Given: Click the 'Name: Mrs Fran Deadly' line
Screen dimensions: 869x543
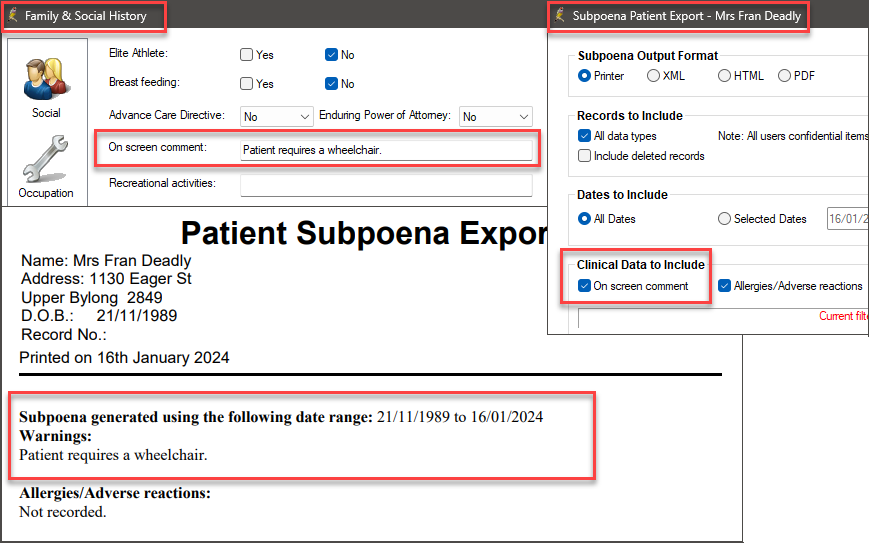Looking at the screenshot, I should (106, 260).
